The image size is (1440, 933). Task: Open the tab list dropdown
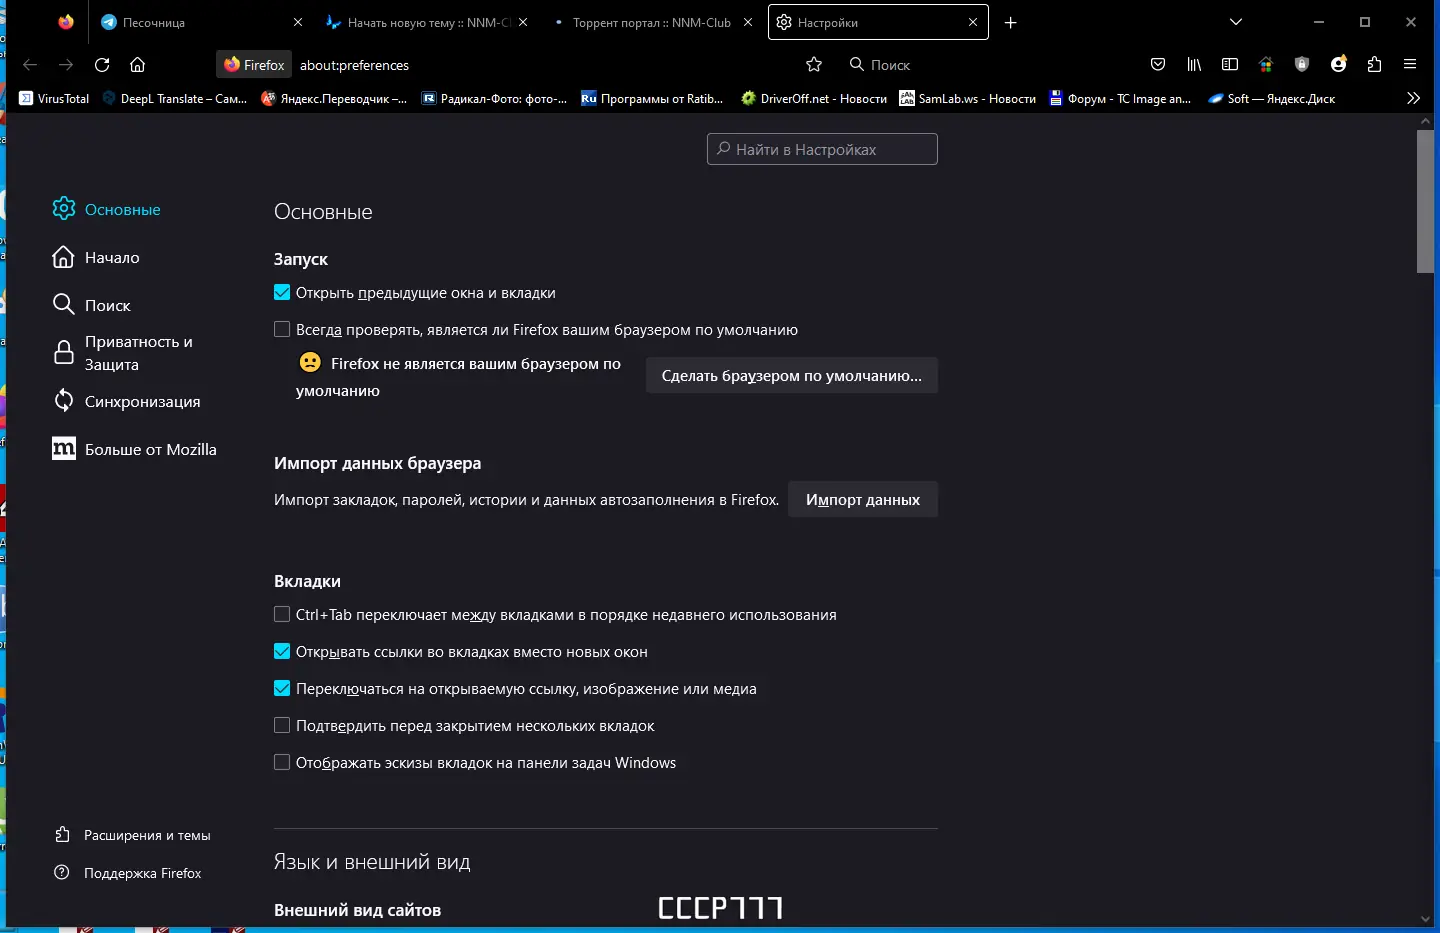(x=1236, y=21)
